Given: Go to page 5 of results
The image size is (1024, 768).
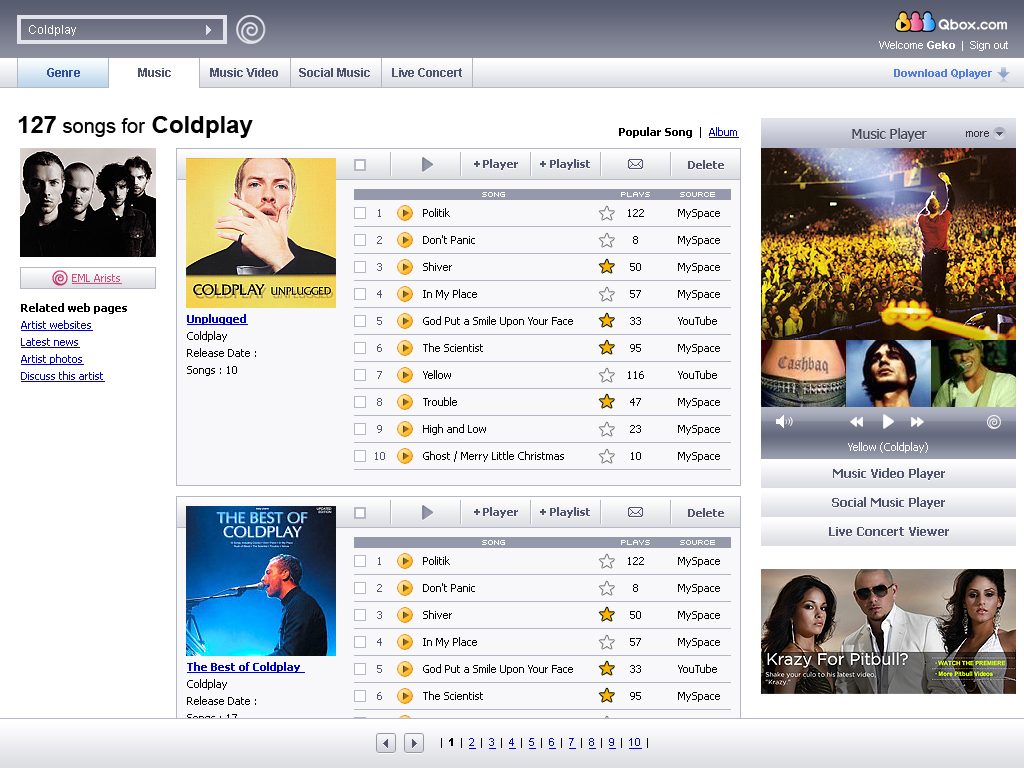Looking at the screenshot, I should pyautogui.click(x=532, y=743).
